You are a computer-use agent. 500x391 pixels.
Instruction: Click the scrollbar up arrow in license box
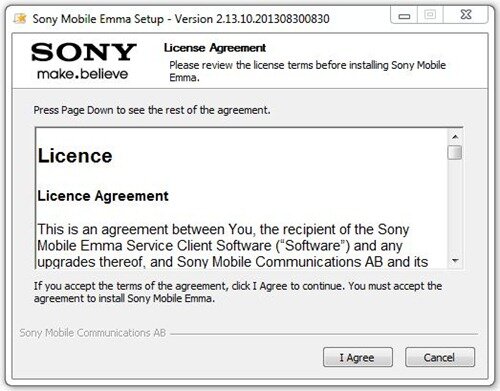tap(455, 137)
